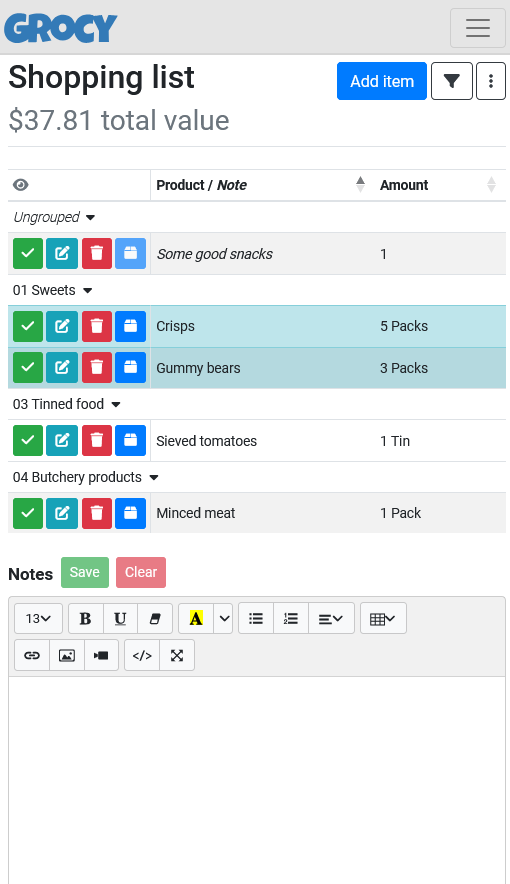The image size is (510, 884).
Task: Delete the Sieved tomatoes item
Action: (97, 440)
